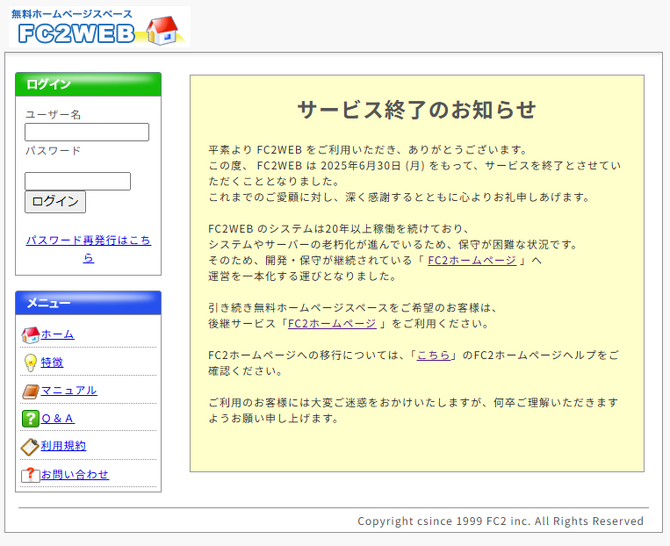The image size is (670, 546).
Task: Open the 特徴 menu link
Action: pos(52,363)
